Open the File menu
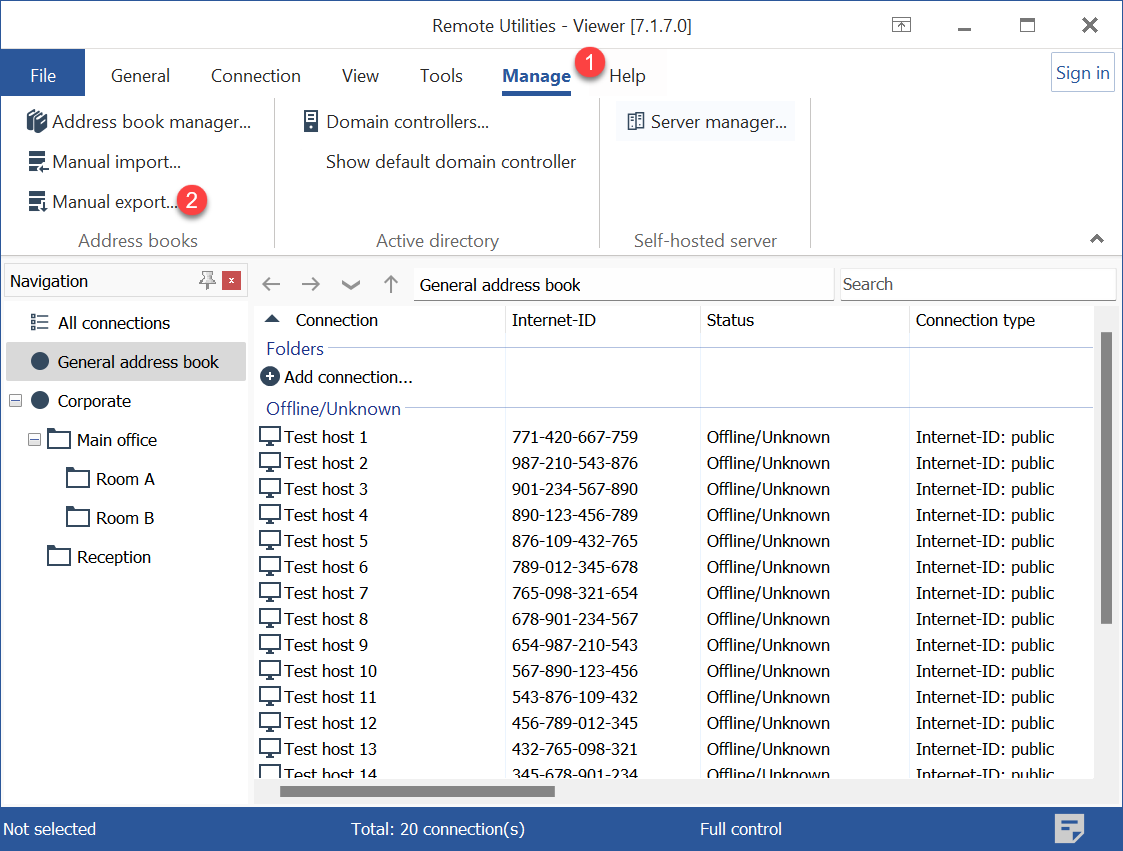Screen dimensions: 1123x851 click(x=43, y=76)
